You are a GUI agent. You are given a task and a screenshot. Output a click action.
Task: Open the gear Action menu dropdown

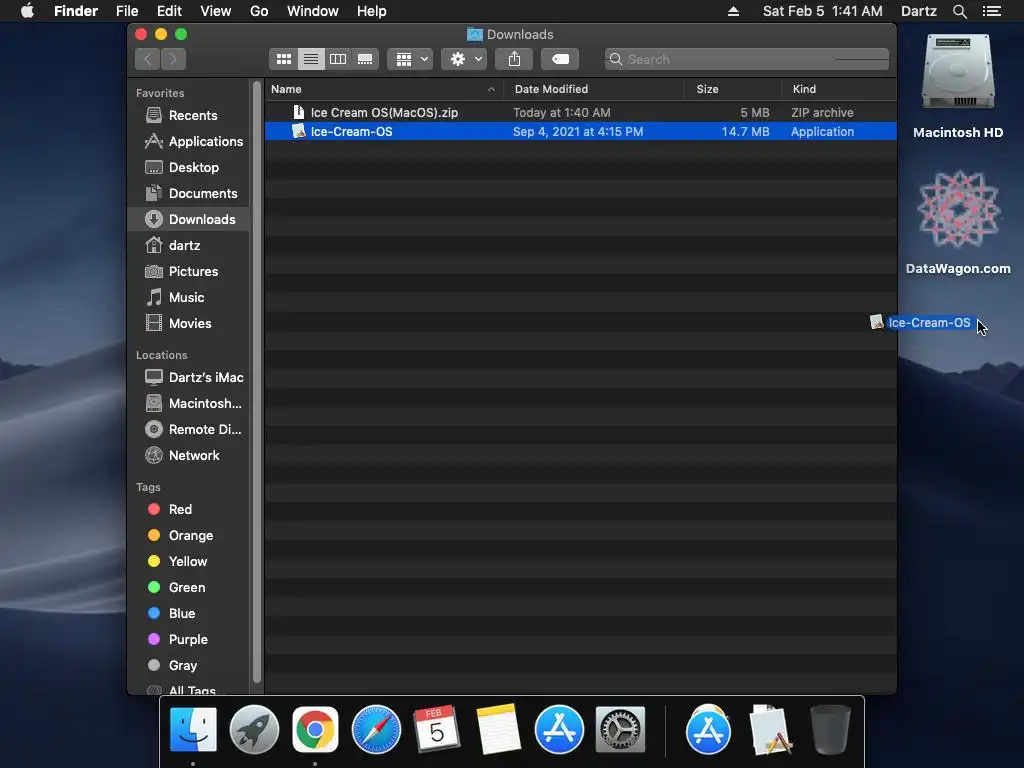point(464,59)
